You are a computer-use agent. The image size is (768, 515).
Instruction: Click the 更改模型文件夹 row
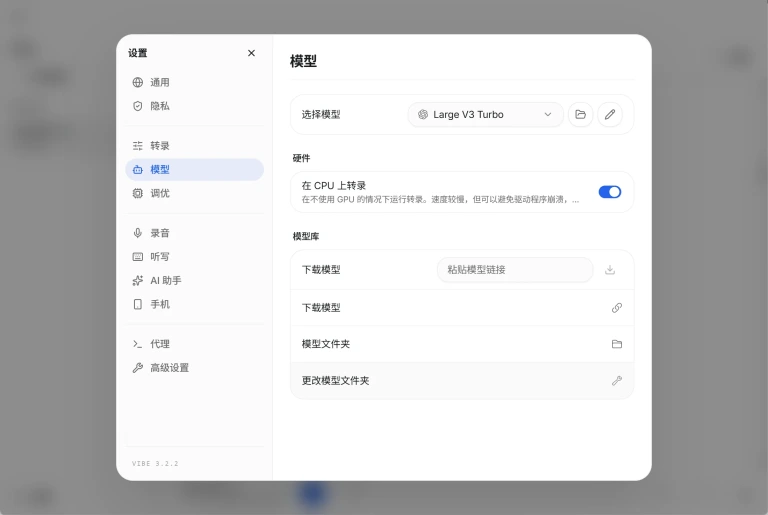[462, 381]
